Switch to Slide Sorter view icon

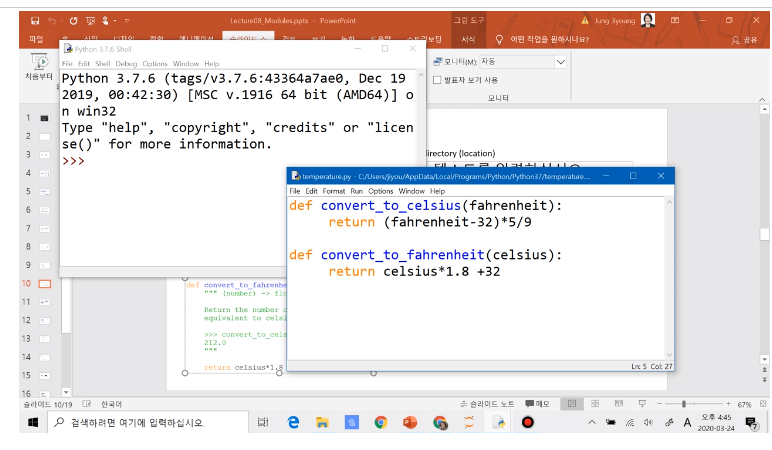(595, 404)
